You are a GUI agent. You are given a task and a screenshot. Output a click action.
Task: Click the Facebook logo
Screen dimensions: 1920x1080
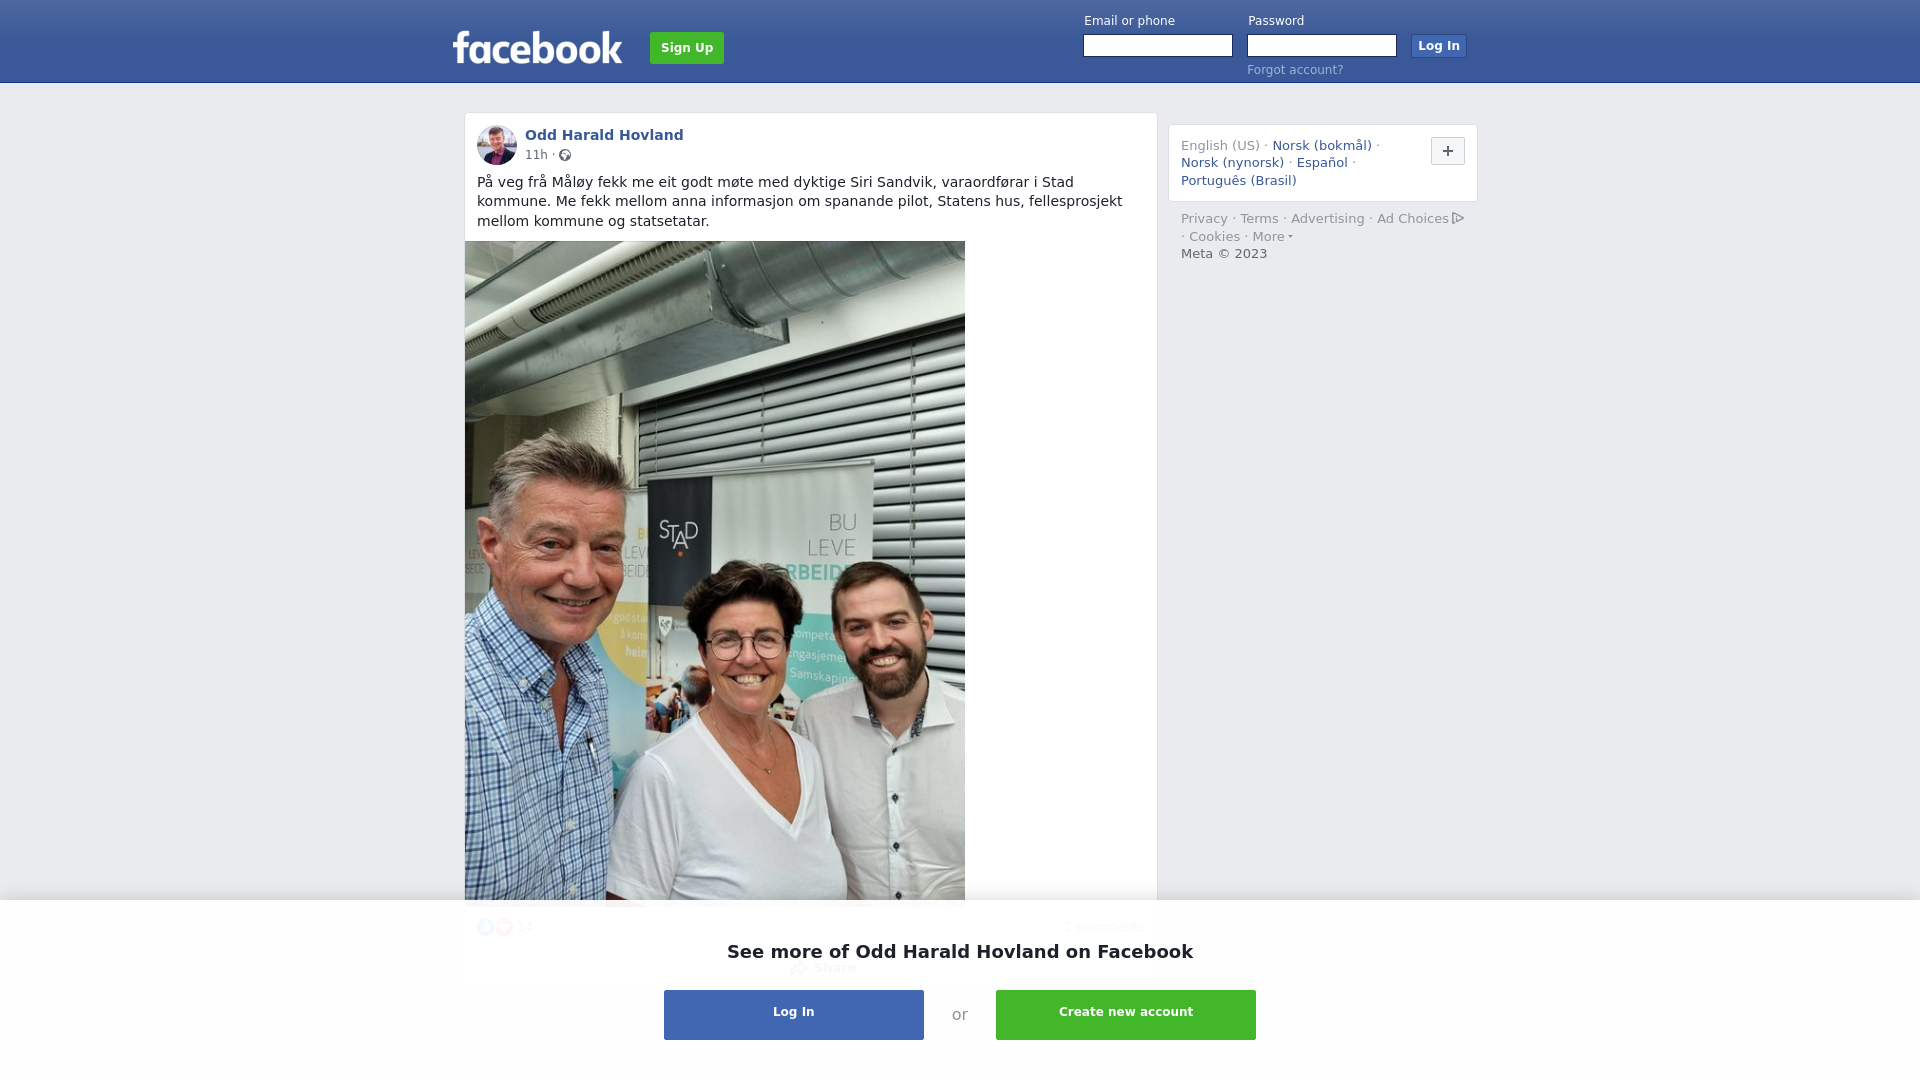click(x=537, y=47)
